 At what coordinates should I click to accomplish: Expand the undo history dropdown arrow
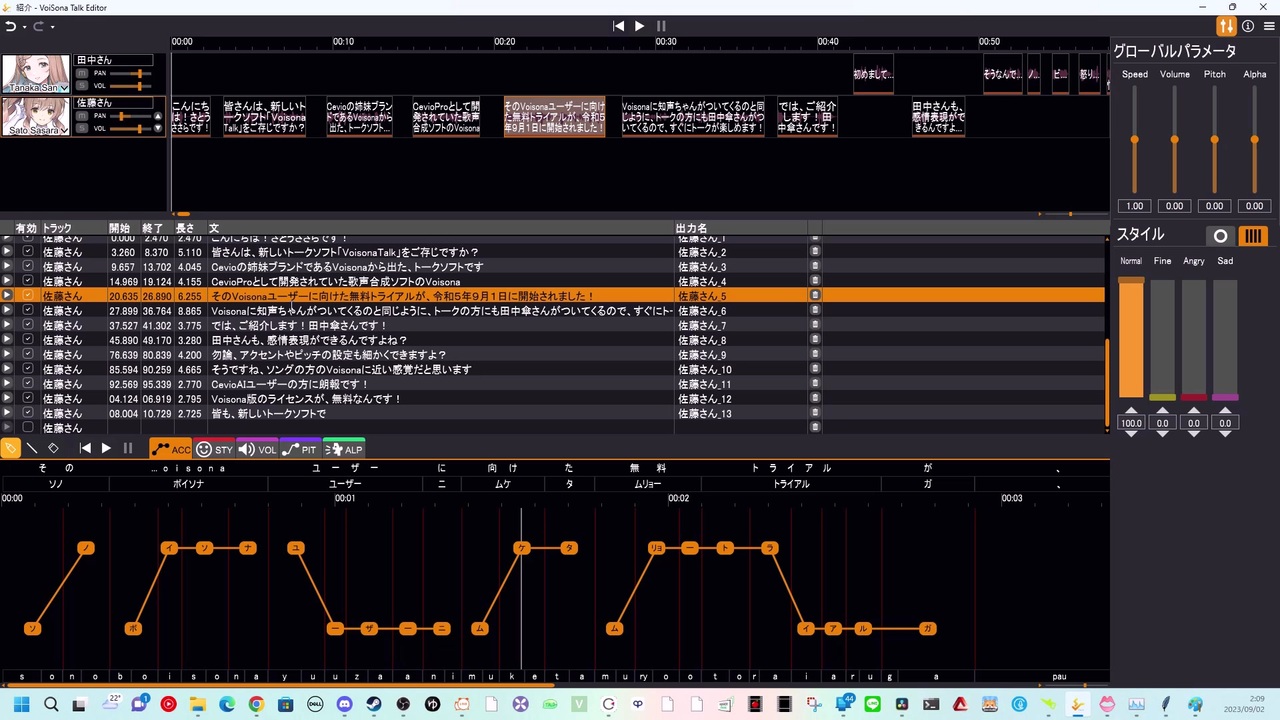24,27
